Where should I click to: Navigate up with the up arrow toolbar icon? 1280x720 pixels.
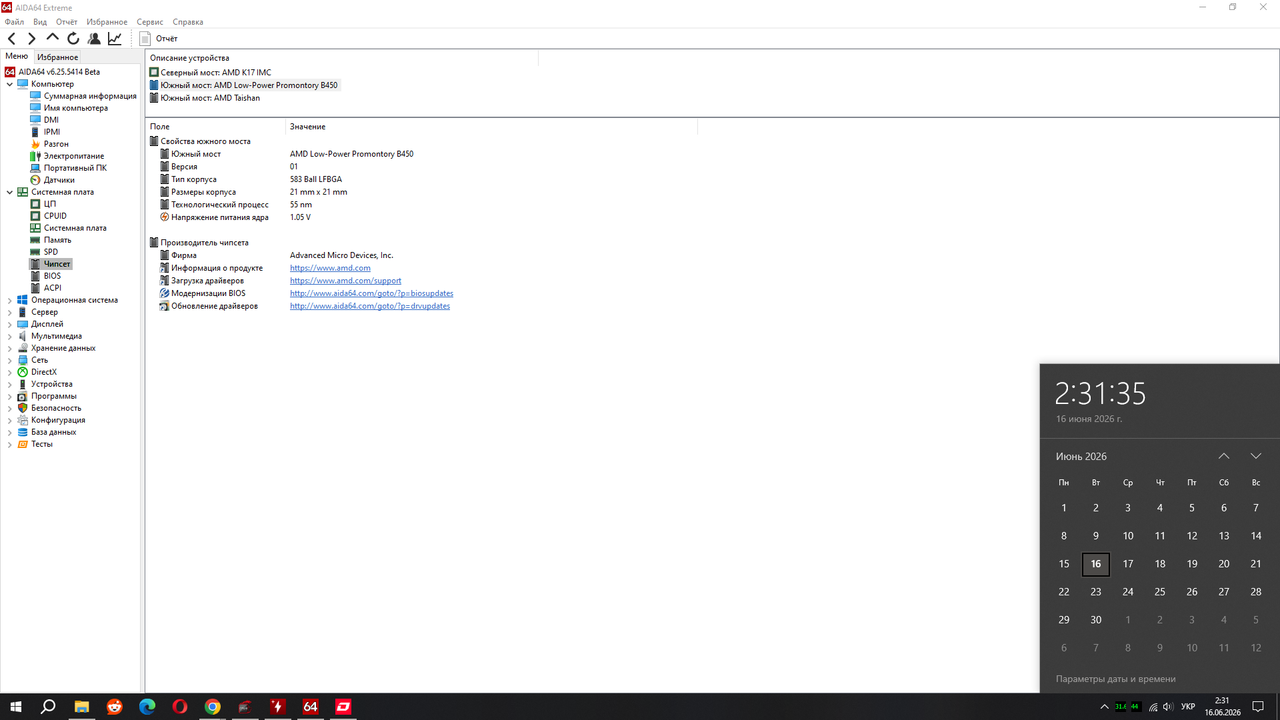[53, 38]
